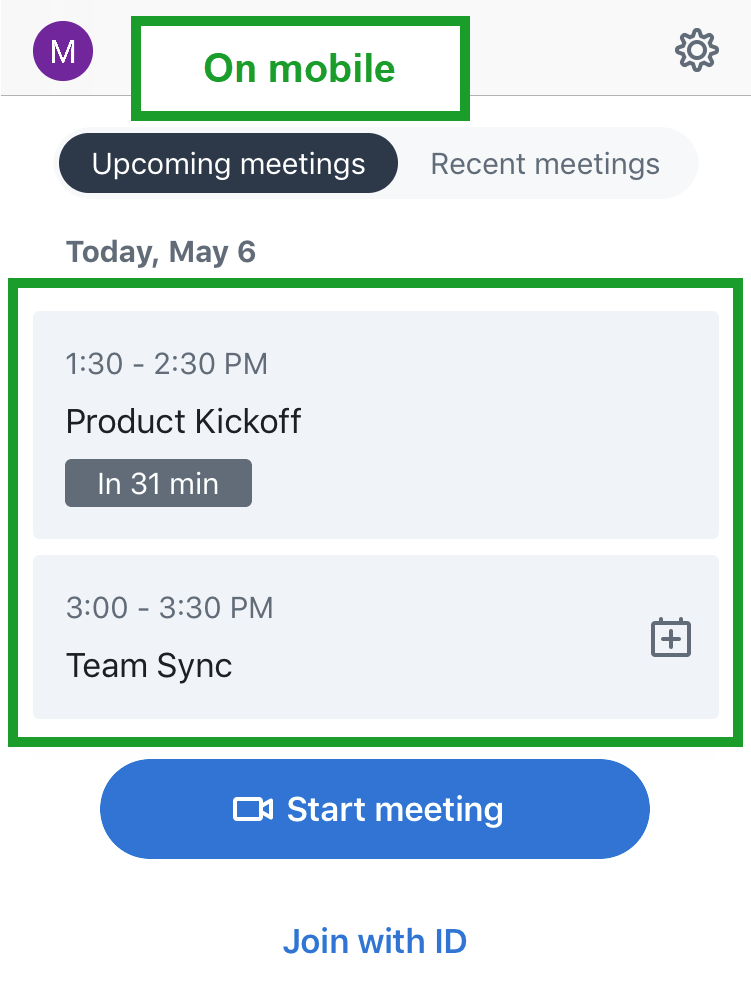Click the Start meeting label text
Image resolution: width=751 pixels, height=990 pixels.
click(395, 809)
